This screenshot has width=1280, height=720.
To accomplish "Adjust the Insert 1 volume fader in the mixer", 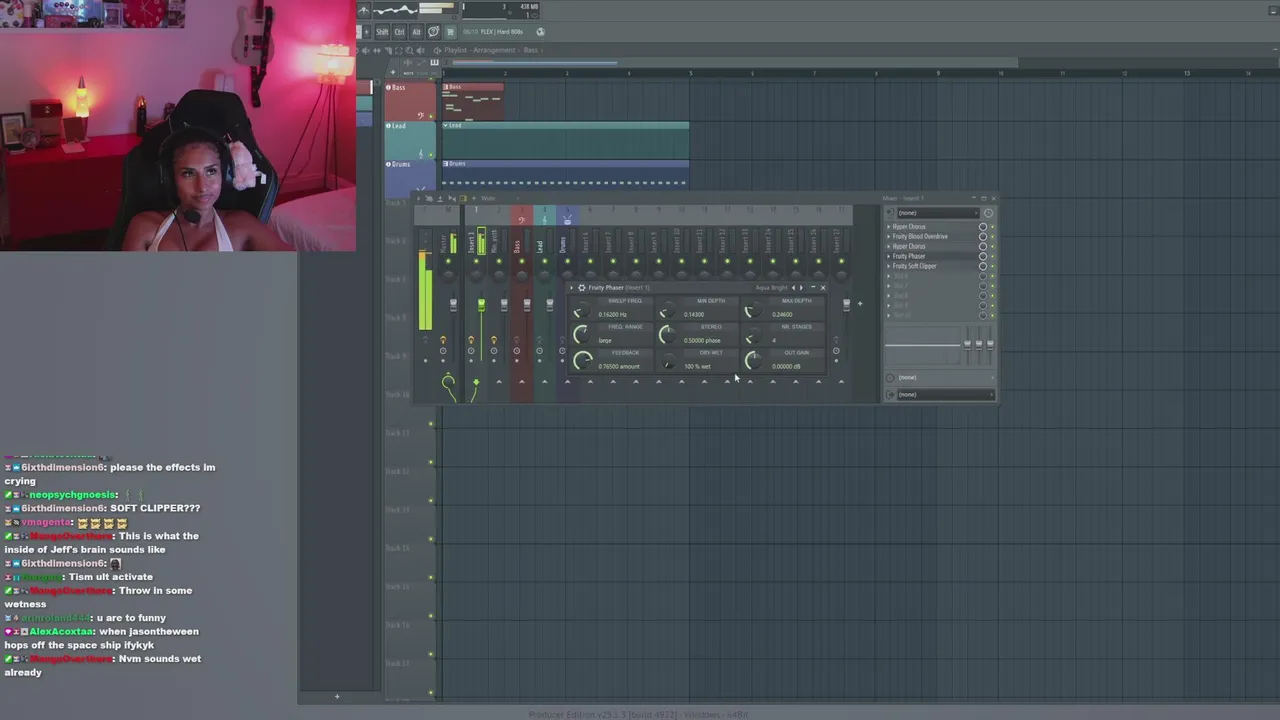I will click(x=481, y=305).
